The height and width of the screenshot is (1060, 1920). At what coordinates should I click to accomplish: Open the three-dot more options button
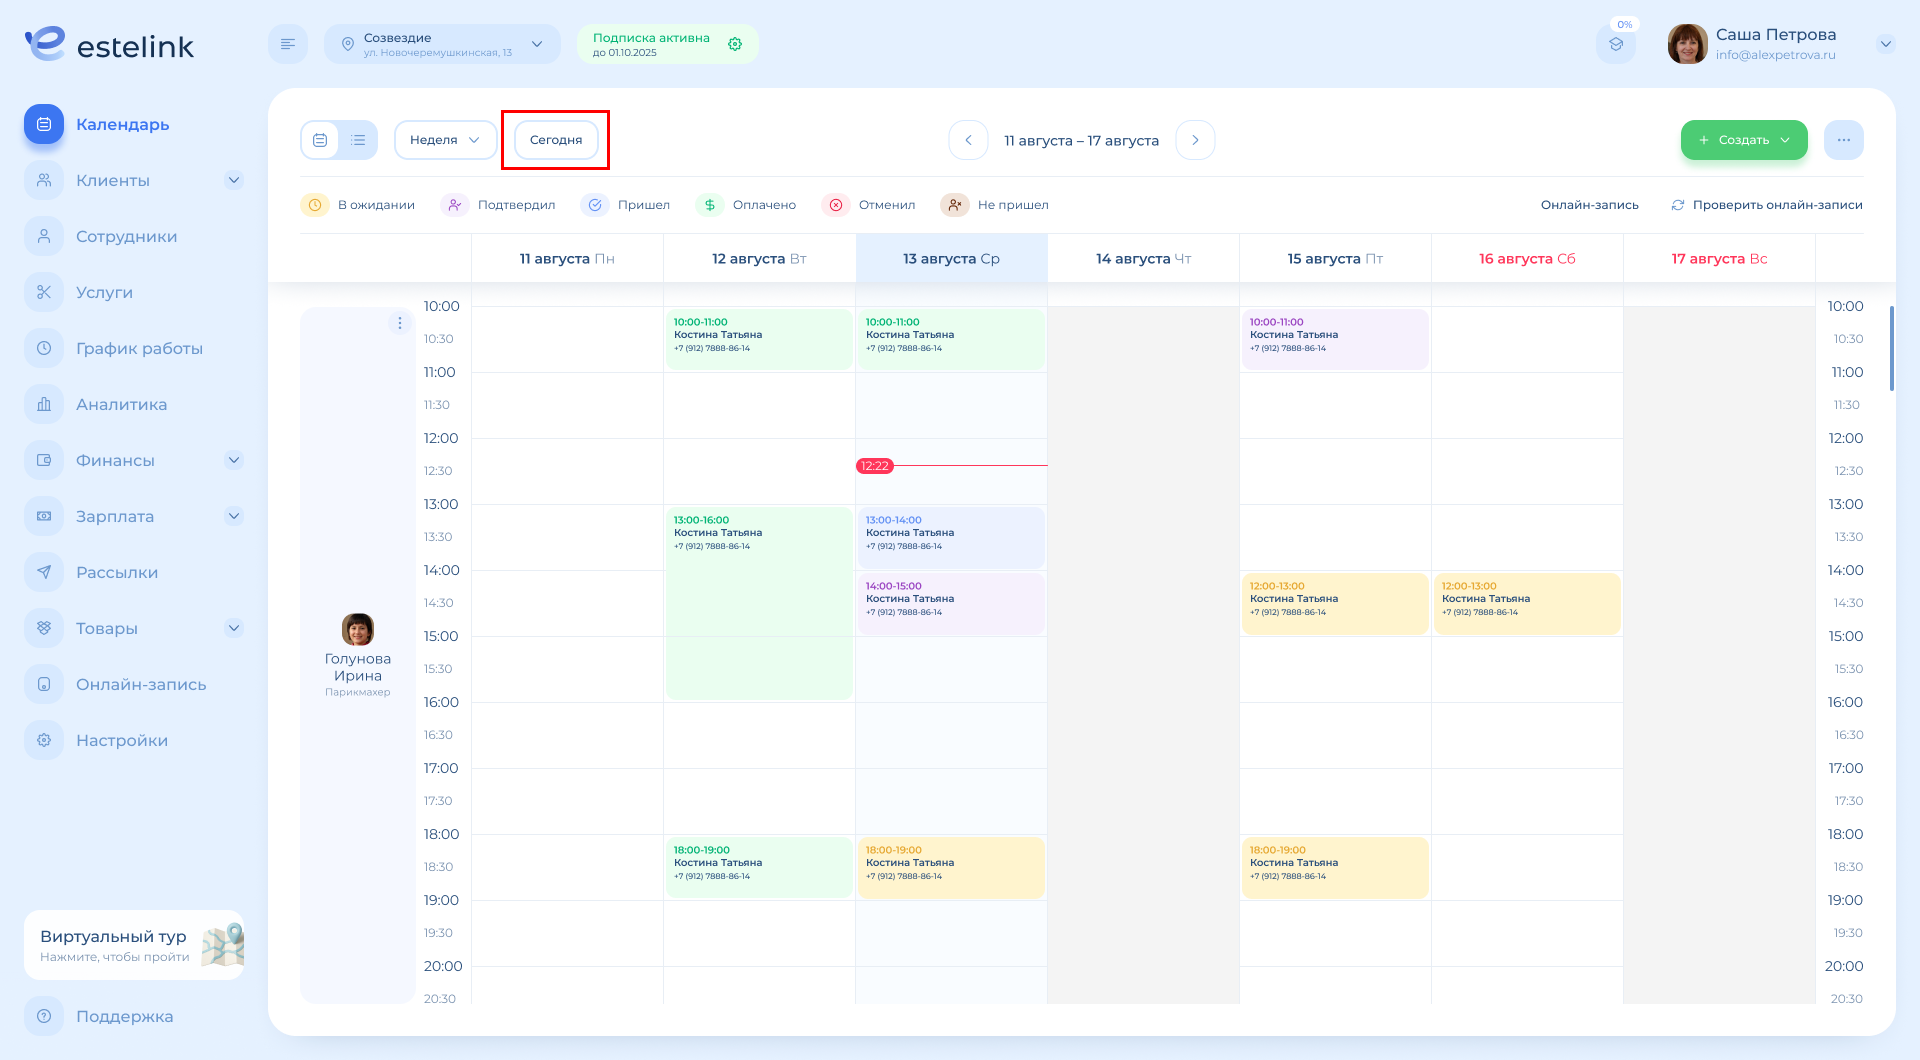pyautogui.click(x=1843, y=140)
